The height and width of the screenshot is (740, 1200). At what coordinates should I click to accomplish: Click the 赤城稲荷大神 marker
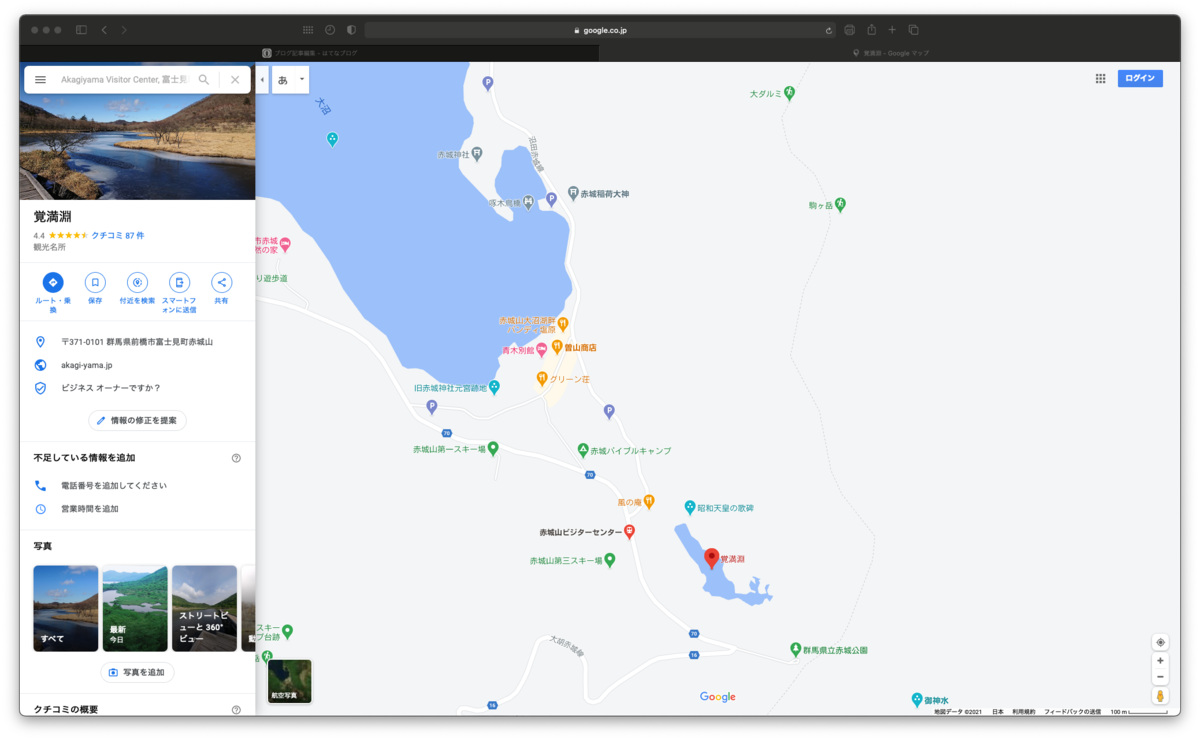tap(573, 193)
